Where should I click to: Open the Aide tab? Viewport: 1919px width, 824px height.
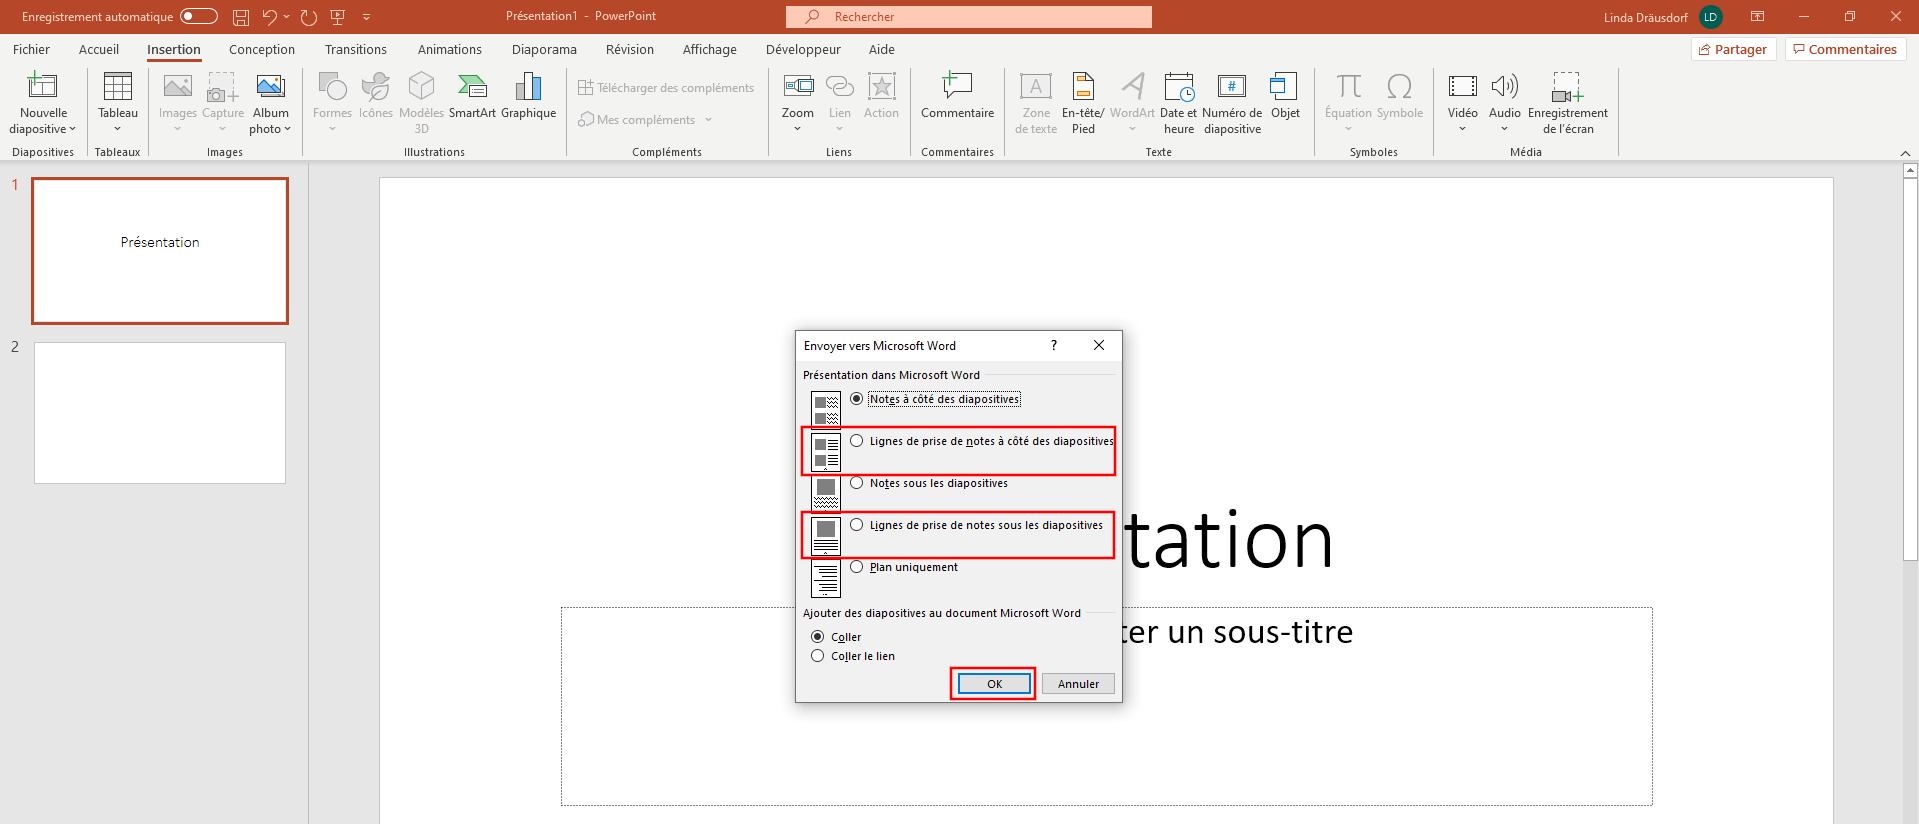tap(882, 49)
